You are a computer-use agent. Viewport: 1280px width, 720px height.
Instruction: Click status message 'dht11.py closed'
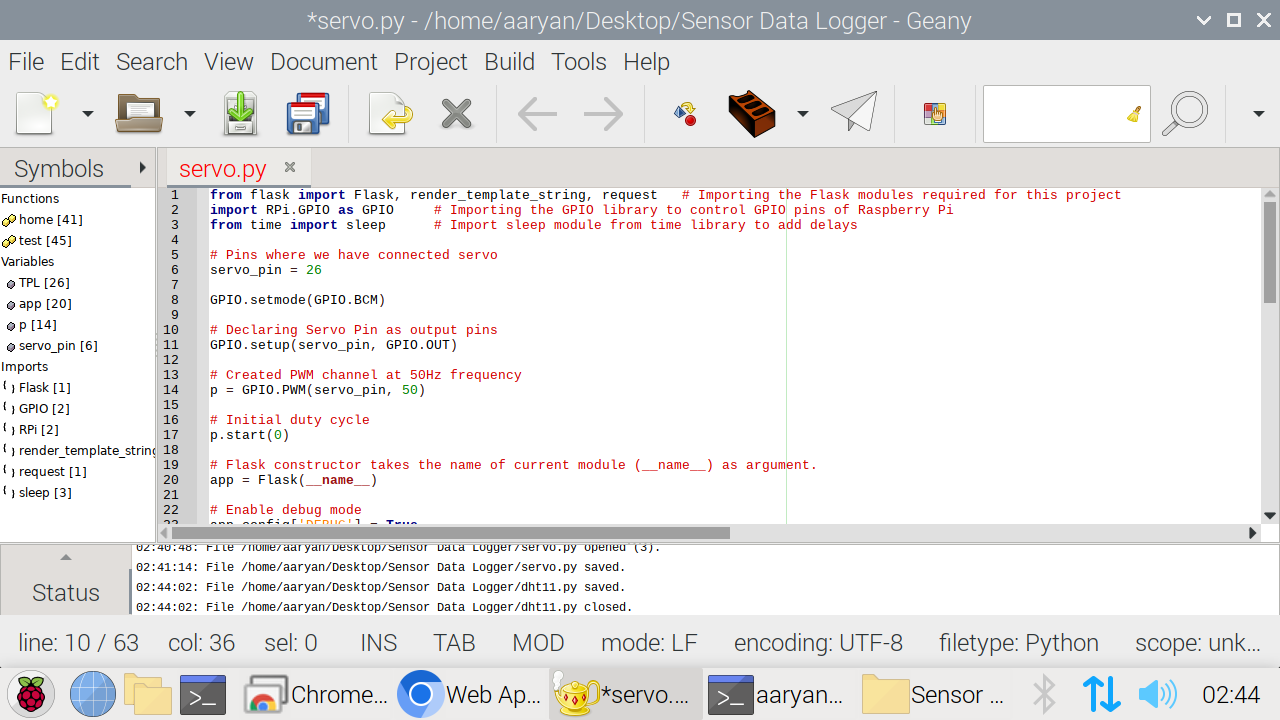tap(384, 607)
